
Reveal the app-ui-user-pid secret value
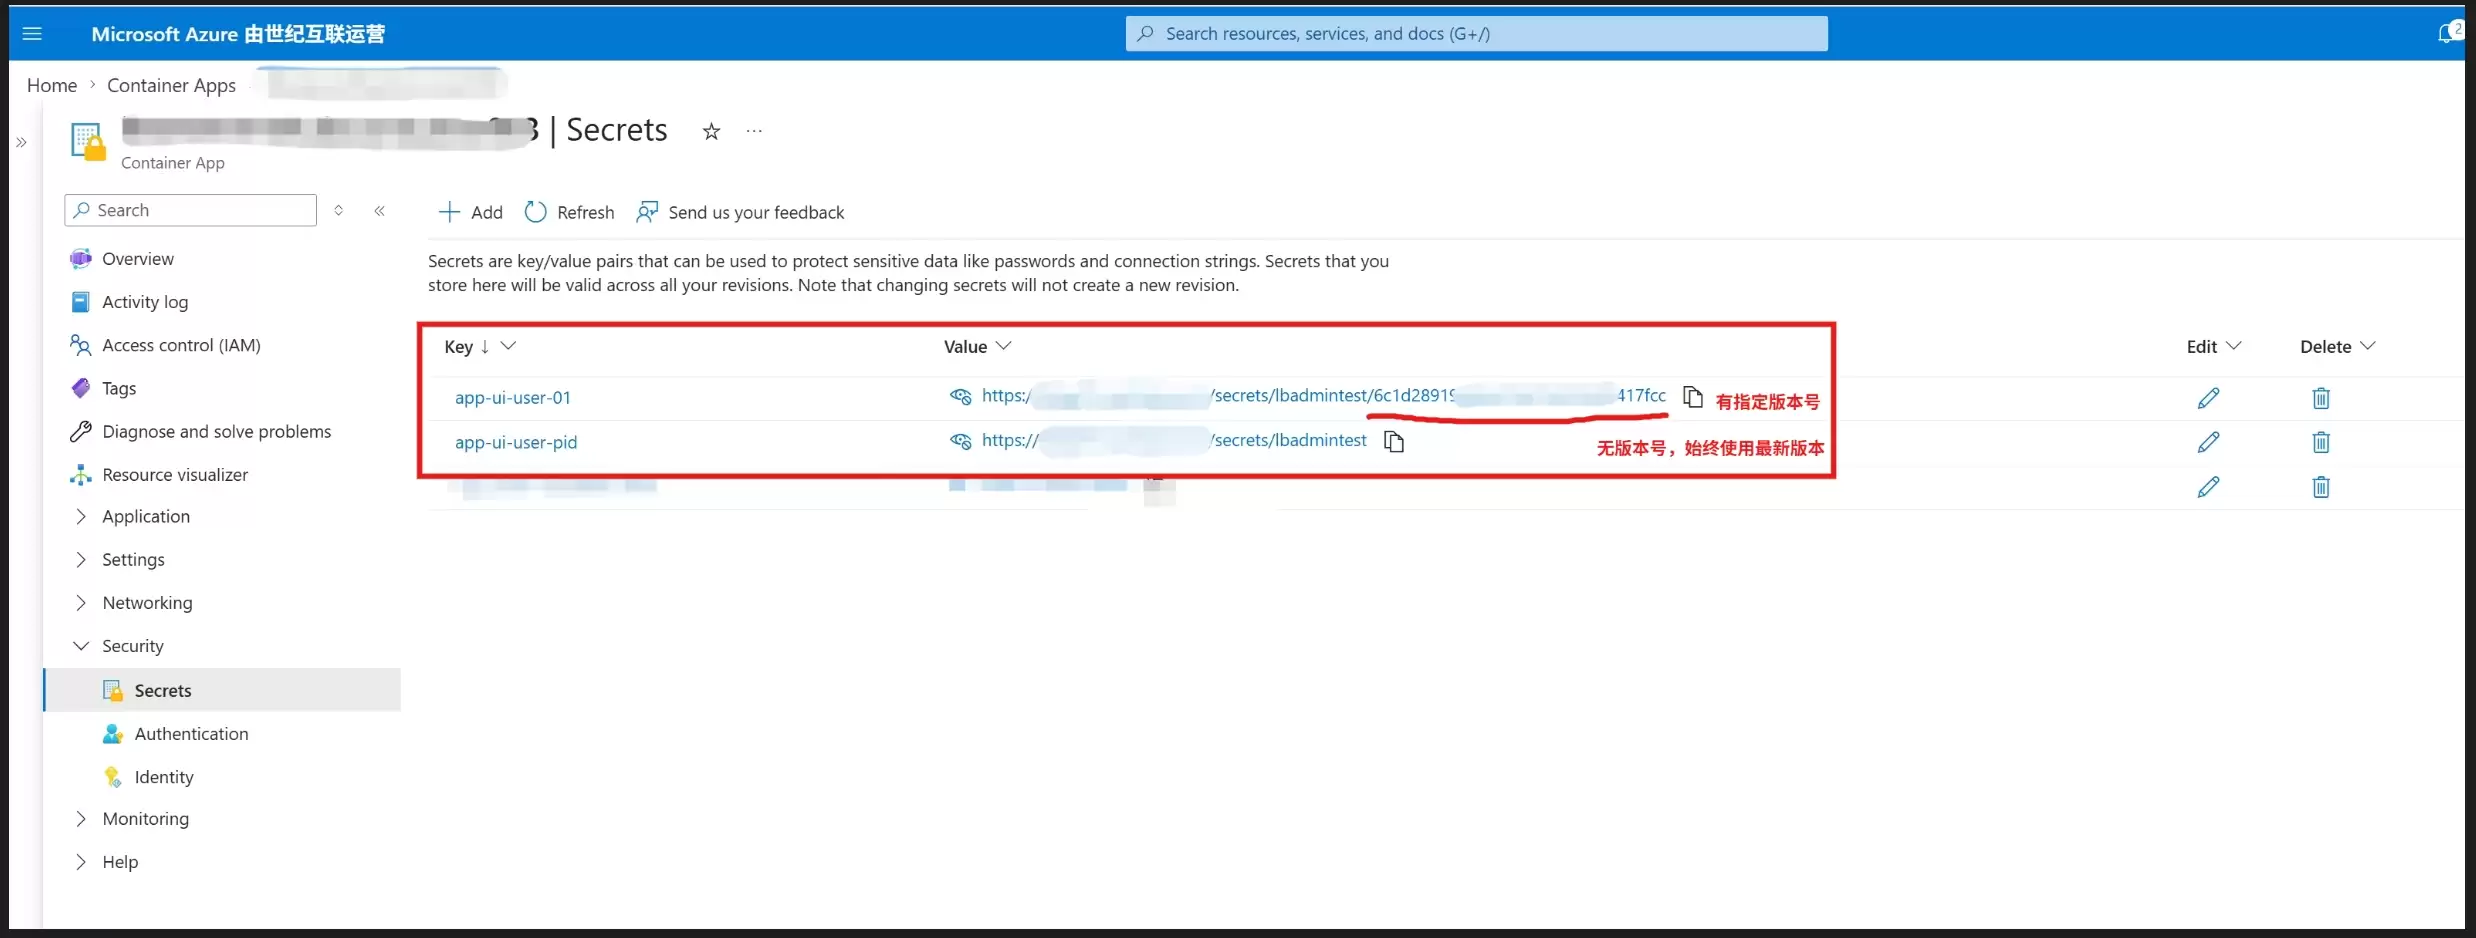coord(960,441)
